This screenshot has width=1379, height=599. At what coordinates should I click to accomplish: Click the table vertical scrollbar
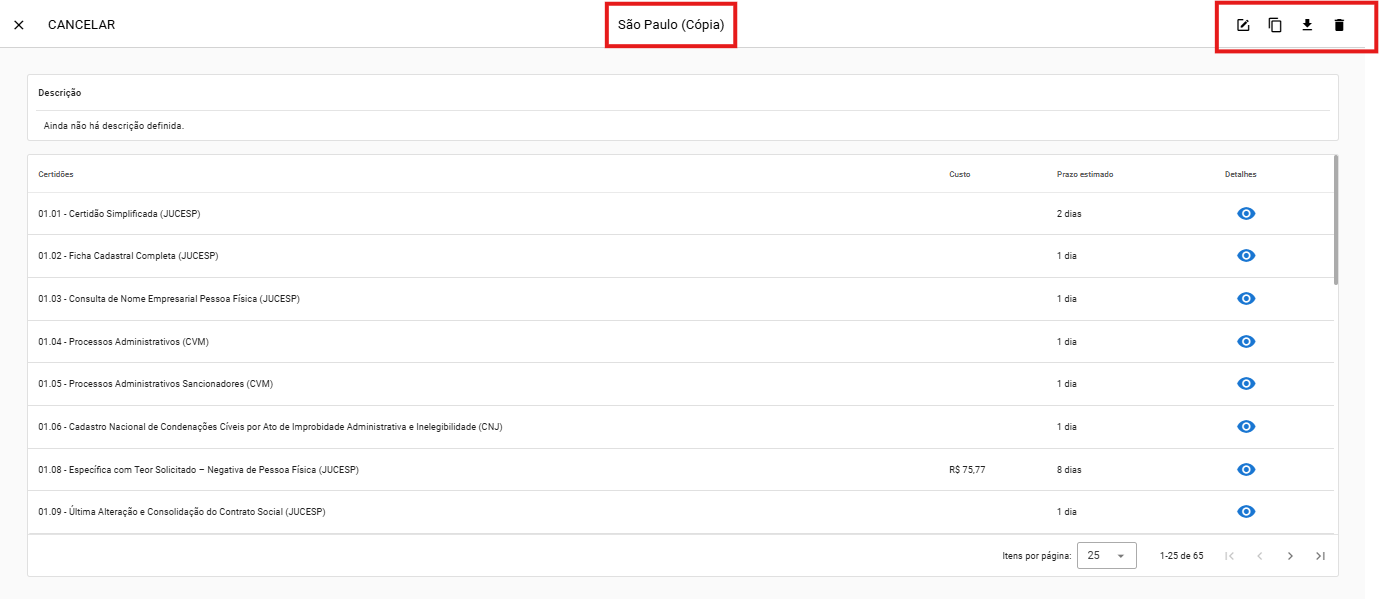click(1336, 220)
